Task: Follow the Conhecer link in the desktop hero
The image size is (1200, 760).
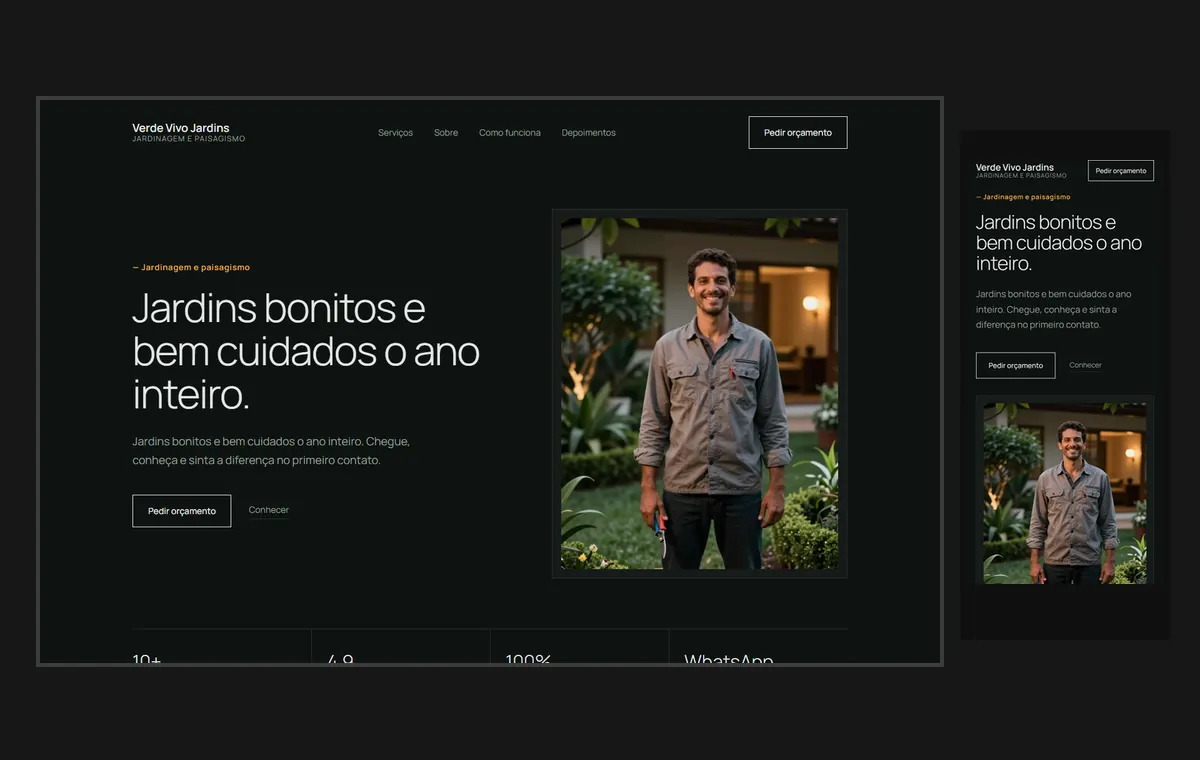Action: [269, 510]
